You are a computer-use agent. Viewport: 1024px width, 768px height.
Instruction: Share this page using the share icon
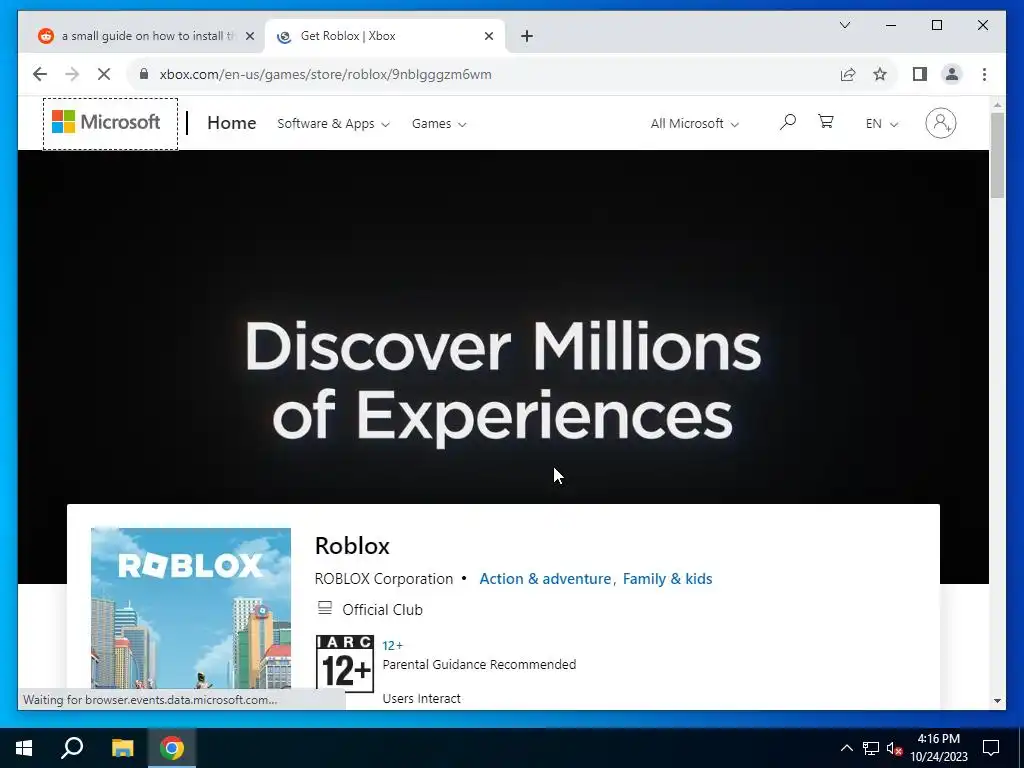(x=848, y=74)
